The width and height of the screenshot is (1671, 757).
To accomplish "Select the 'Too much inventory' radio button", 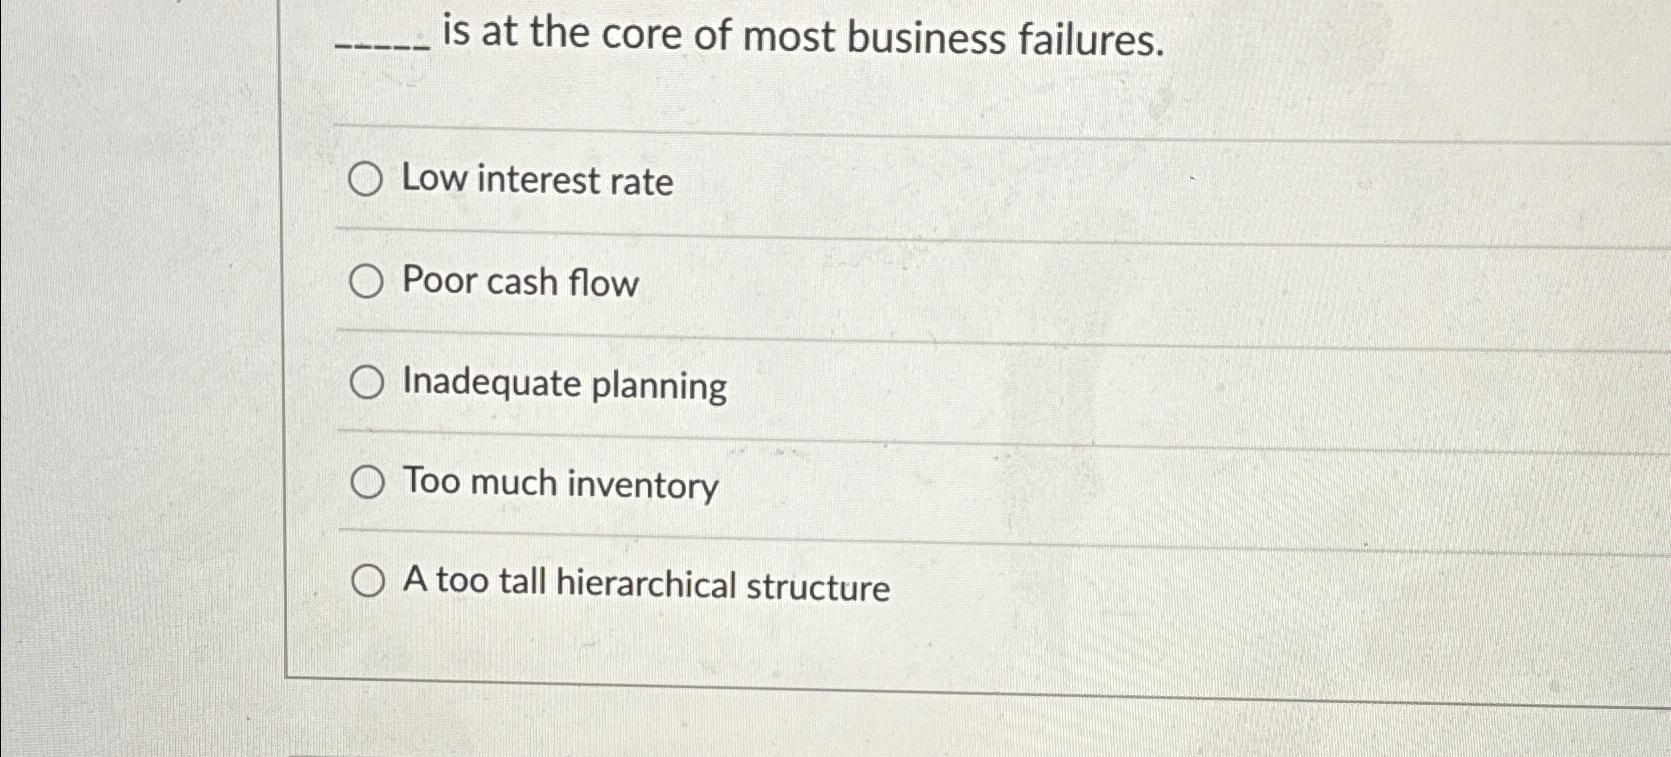I will (366, 482).
